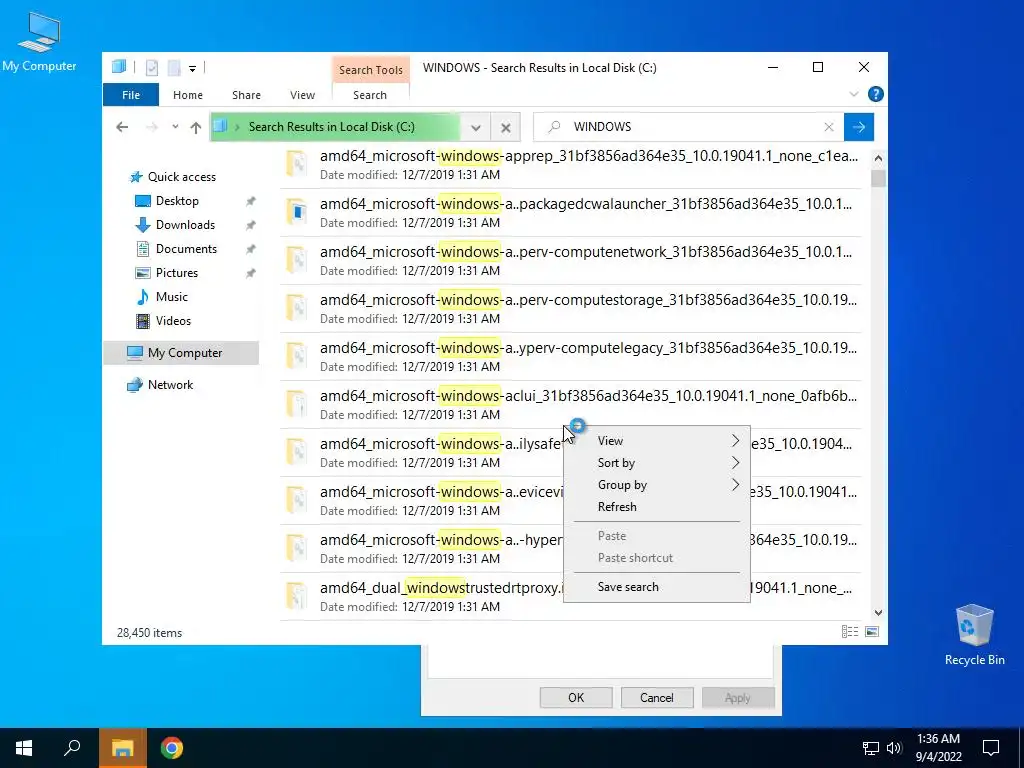1024x768 pixels.
Task: Select the perv-computenetwork folder result
Action: (570, 261)
